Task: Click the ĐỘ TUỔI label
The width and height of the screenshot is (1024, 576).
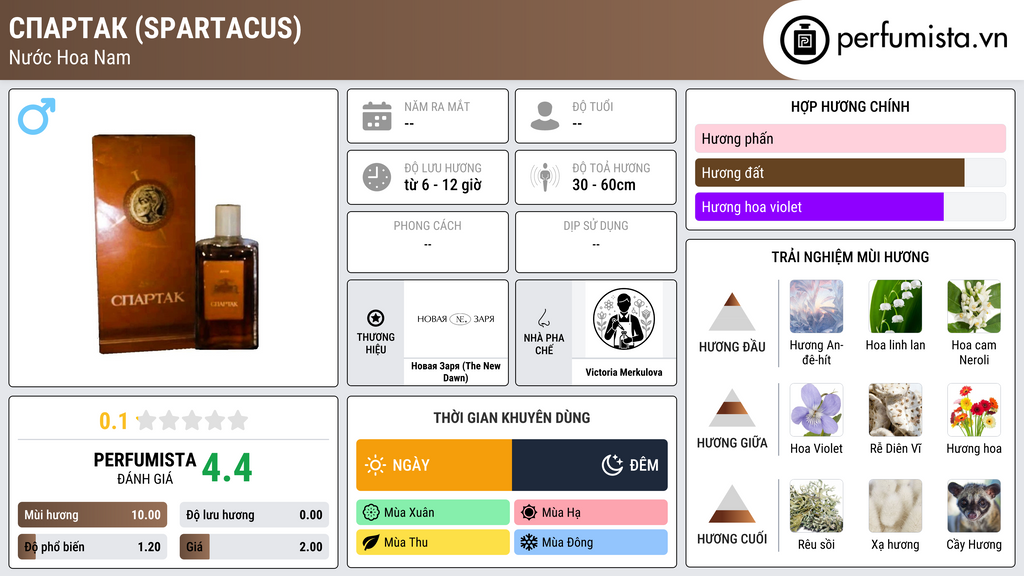Action: pyautogui.click(x=593, y=106)
